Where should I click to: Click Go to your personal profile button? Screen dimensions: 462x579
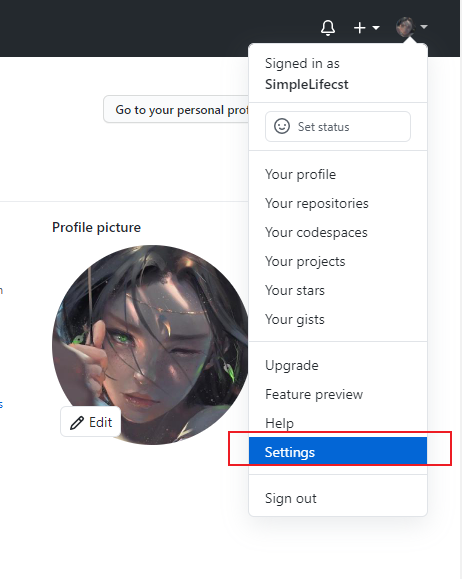(x=177, y=109)
